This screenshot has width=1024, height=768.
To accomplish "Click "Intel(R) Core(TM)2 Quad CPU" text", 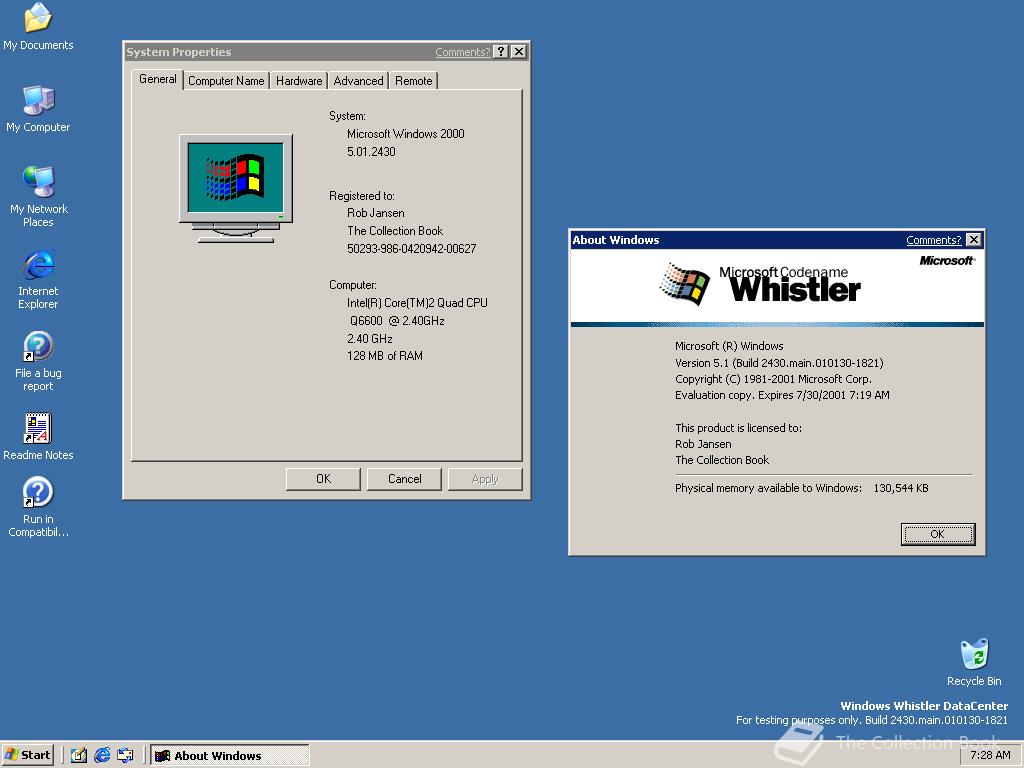I will pyautogui.click(x=417, y=303).
